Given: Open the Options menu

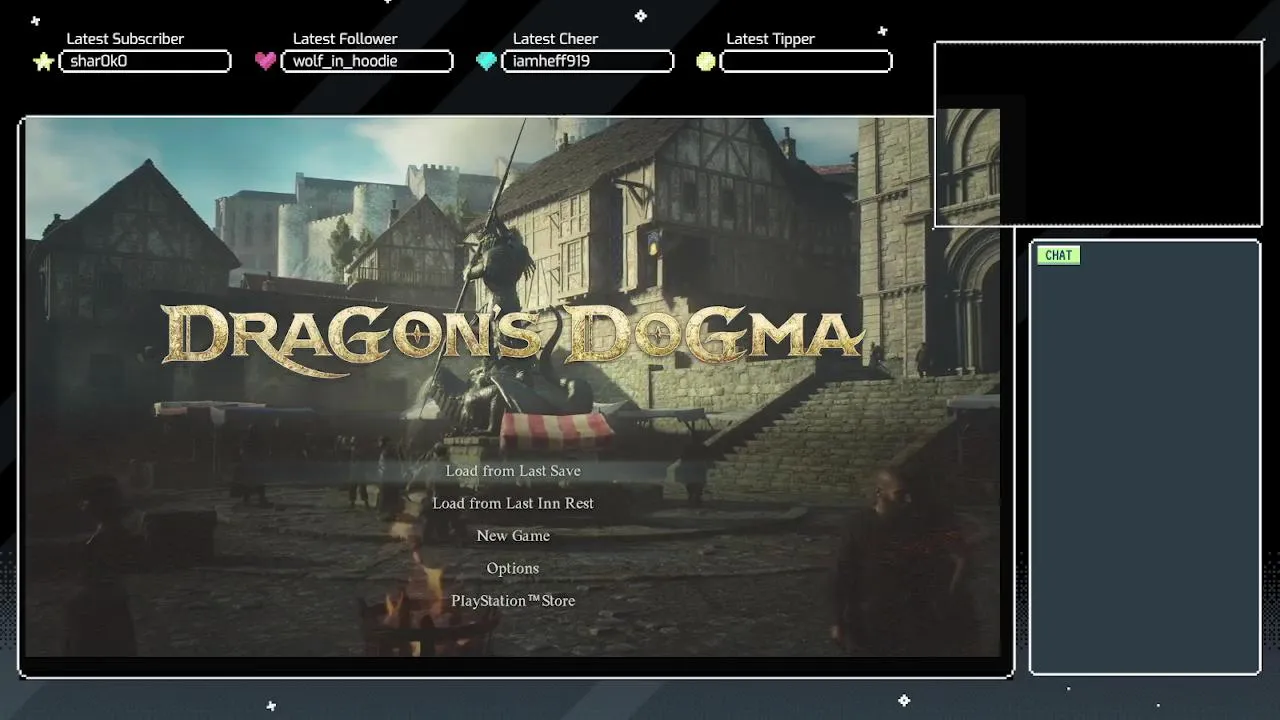Looking at the screenshot, I should [x=513, y=568].
